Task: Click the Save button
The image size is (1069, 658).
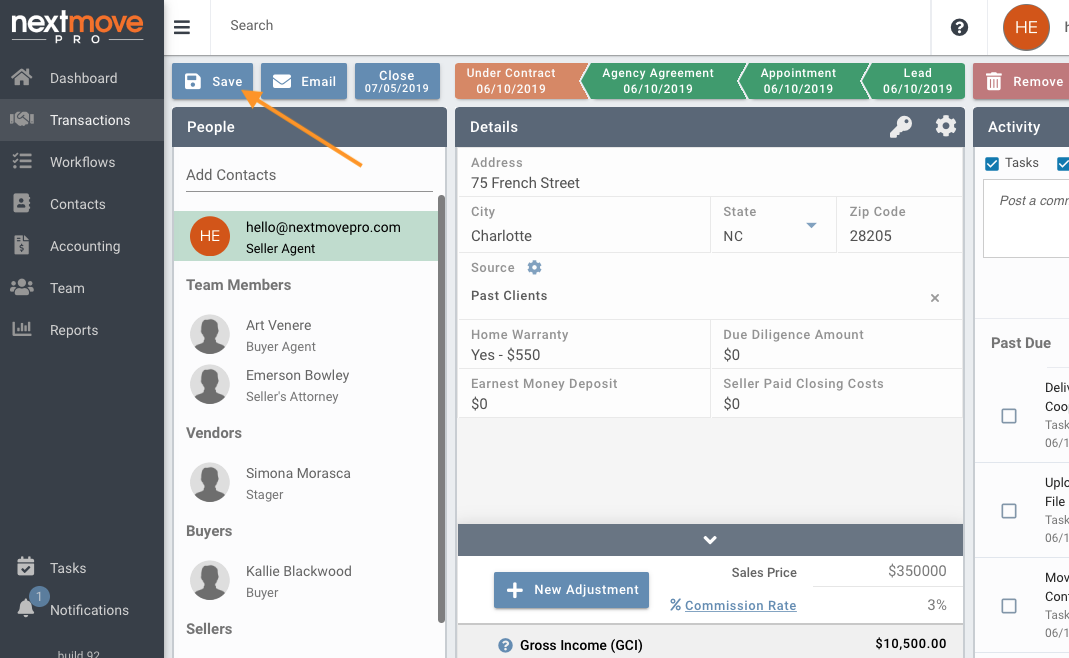Action: (x=212, y=81)
